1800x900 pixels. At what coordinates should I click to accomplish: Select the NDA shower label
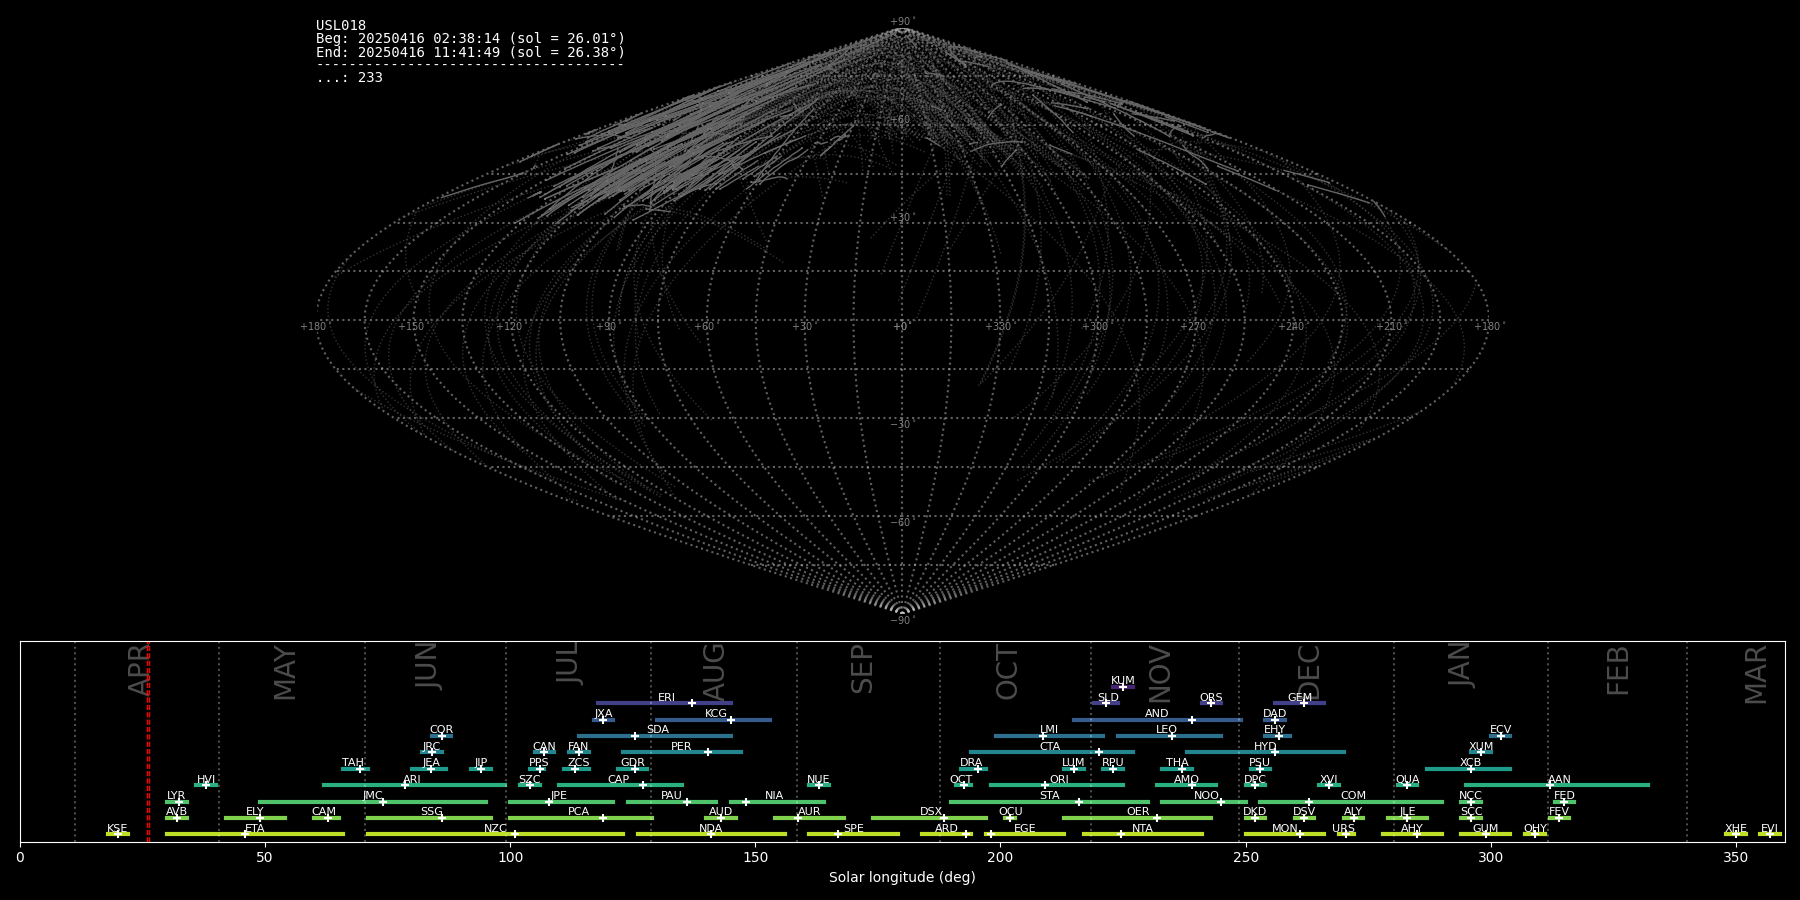click(711, 829)
